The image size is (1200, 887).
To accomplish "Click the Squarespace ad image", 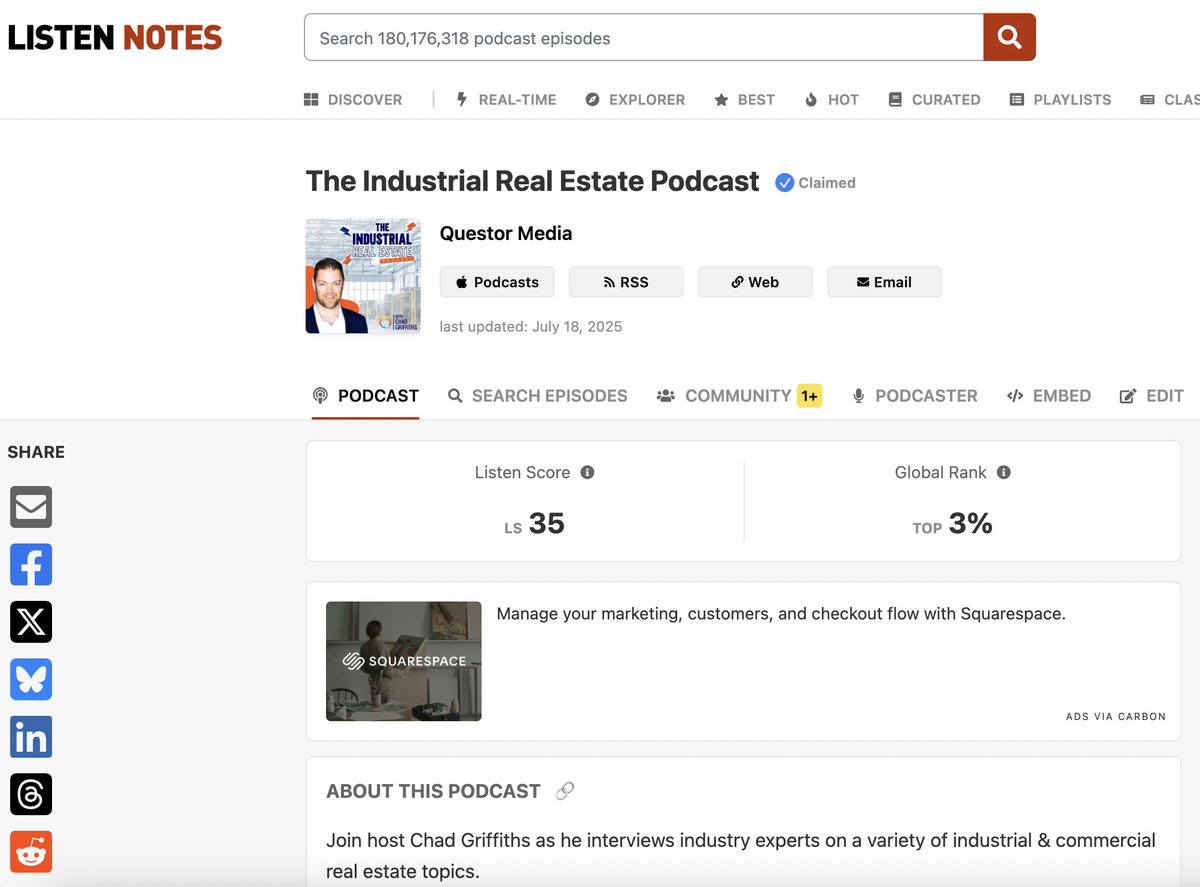I will click(x=404, y=661).
